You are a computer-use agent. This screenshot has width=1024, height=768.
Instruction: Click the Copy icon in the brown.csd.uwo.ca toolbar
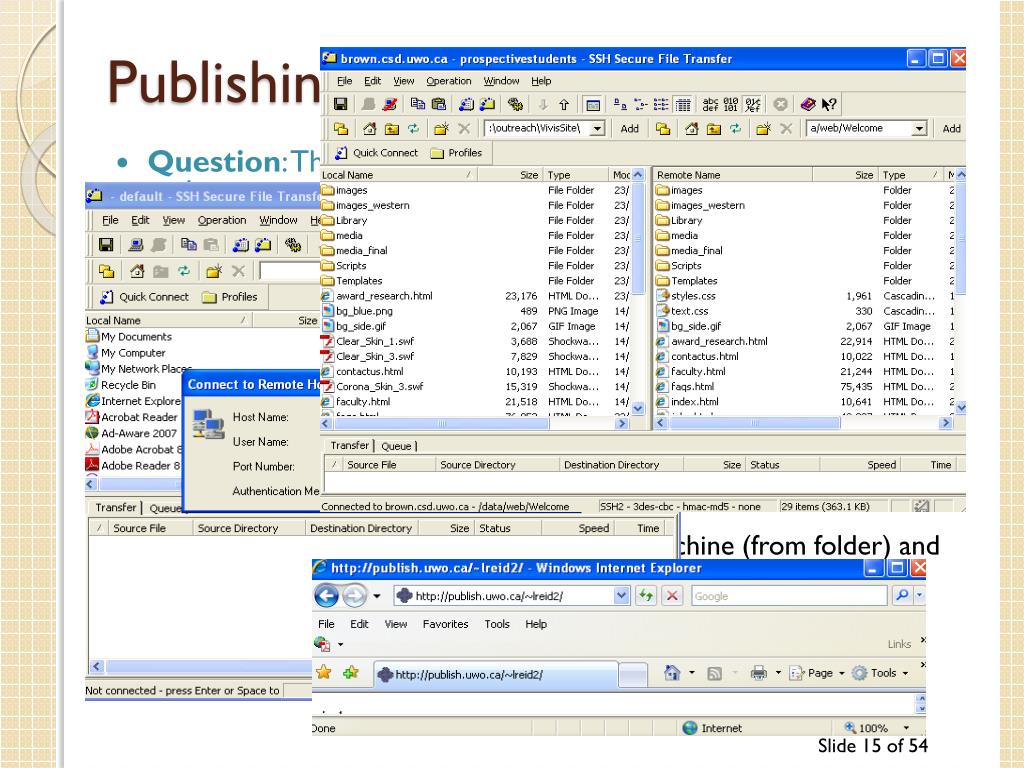[x=417, y=104]
